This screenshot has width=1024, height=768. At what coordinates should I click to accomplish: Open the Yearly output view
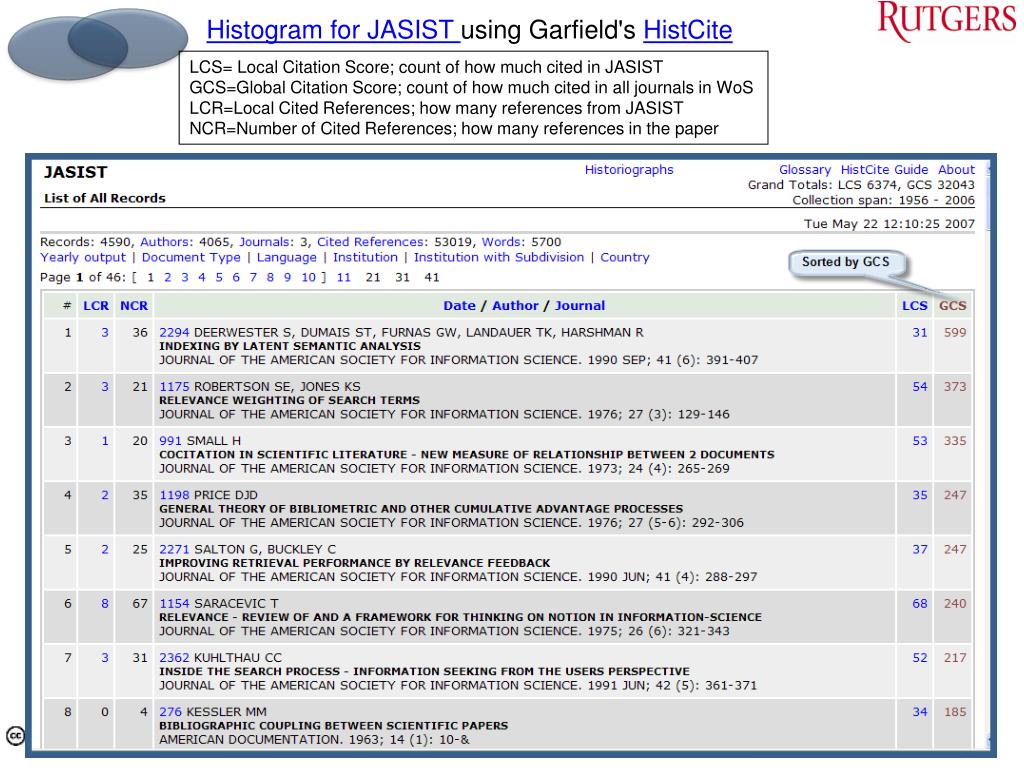[x=83, y=257]
